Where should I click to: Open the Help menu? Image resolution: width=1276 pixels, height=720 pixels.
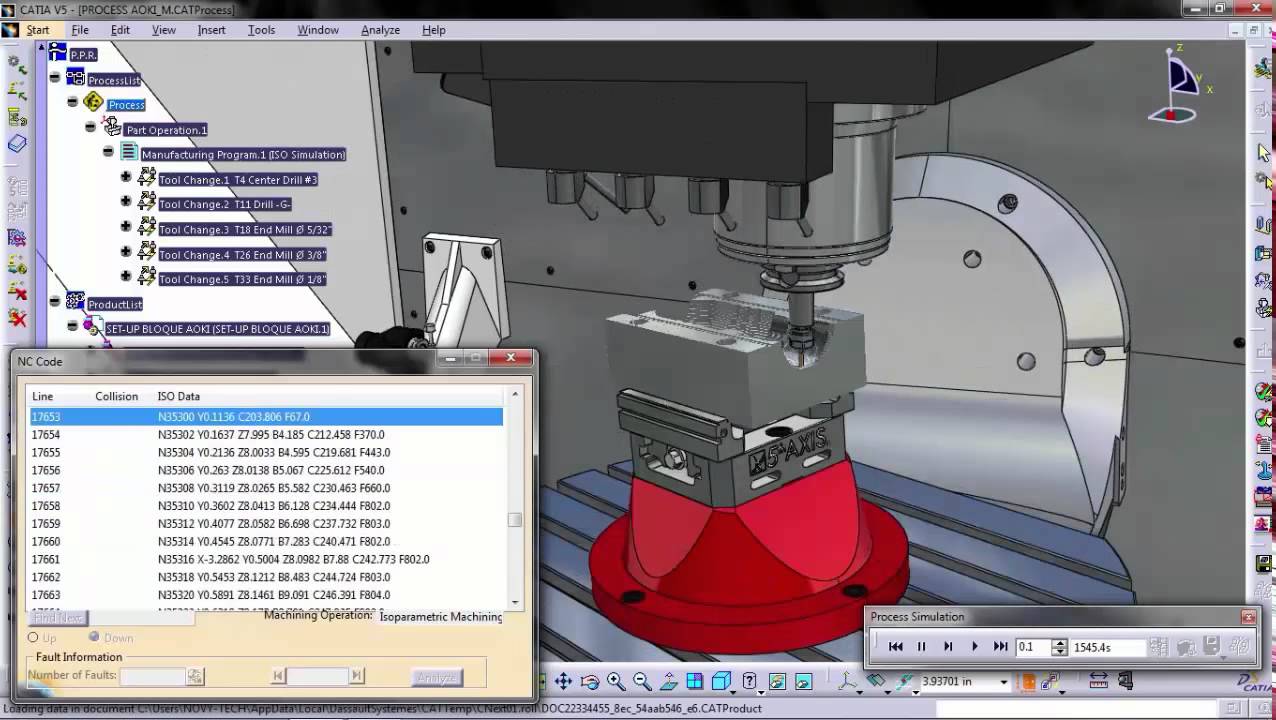[433, 30]
